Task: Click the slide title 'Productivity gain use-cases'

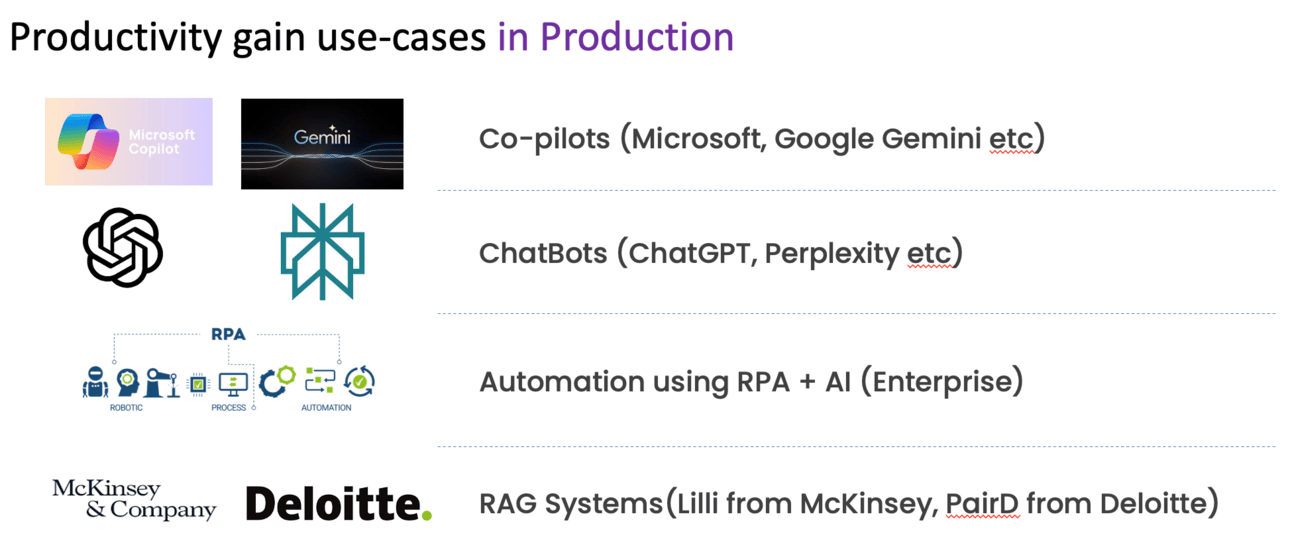Action: click(x=250, y=37)
